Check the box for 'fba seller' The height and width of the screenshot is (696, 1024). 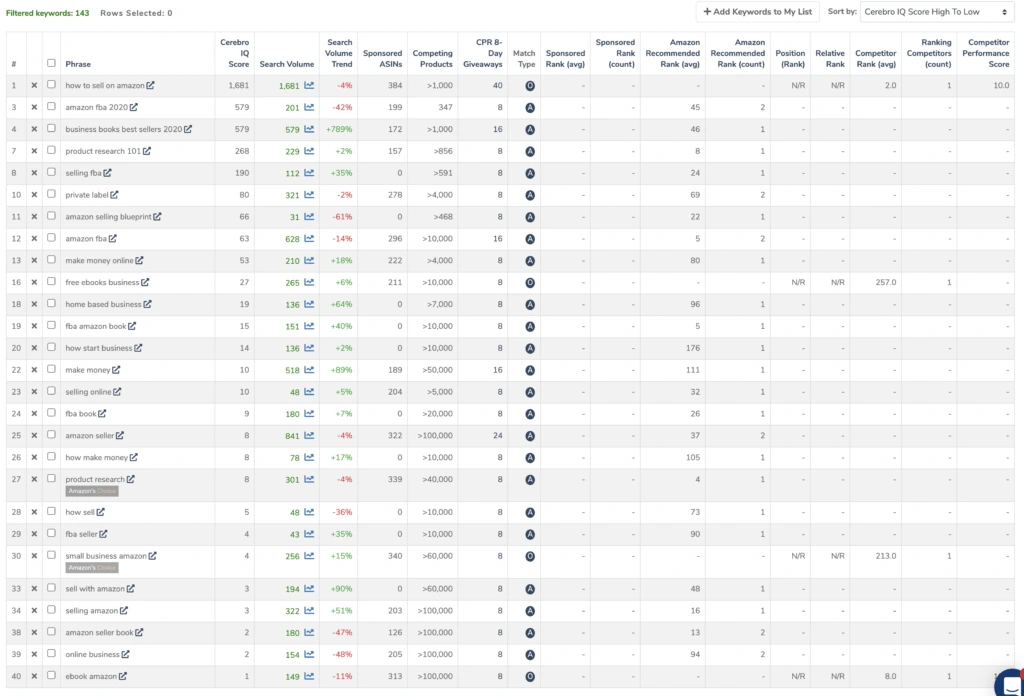tap(51, 533)
